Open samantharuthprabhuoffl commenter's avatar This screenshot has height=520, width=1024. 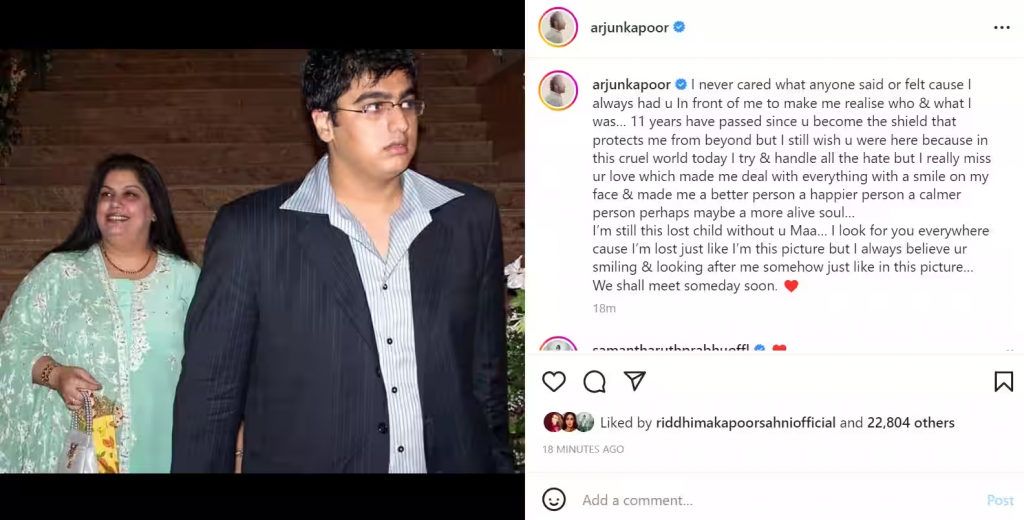point(558,346)
